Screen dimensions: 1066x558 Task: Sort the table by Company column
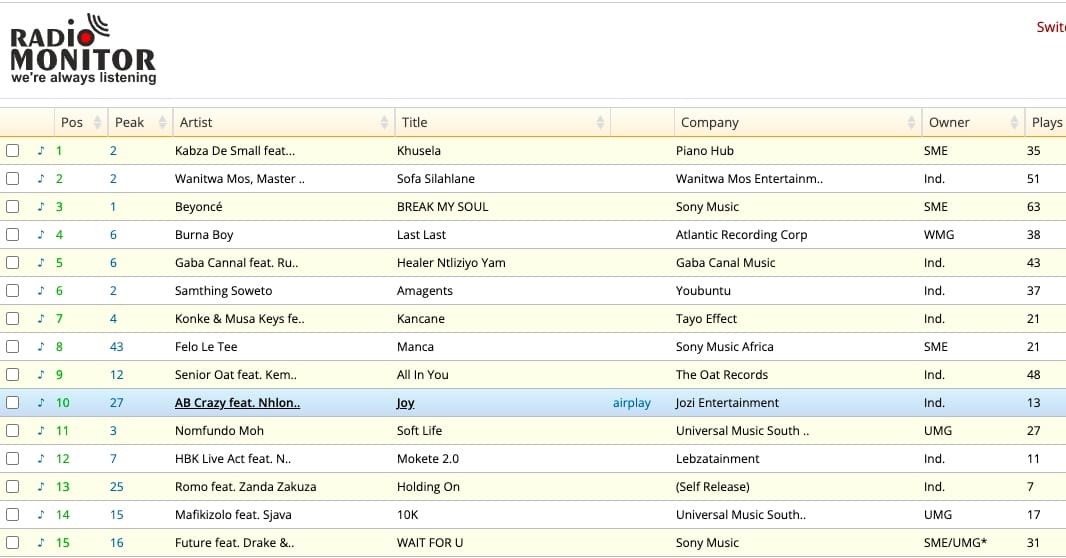[797, 122]
